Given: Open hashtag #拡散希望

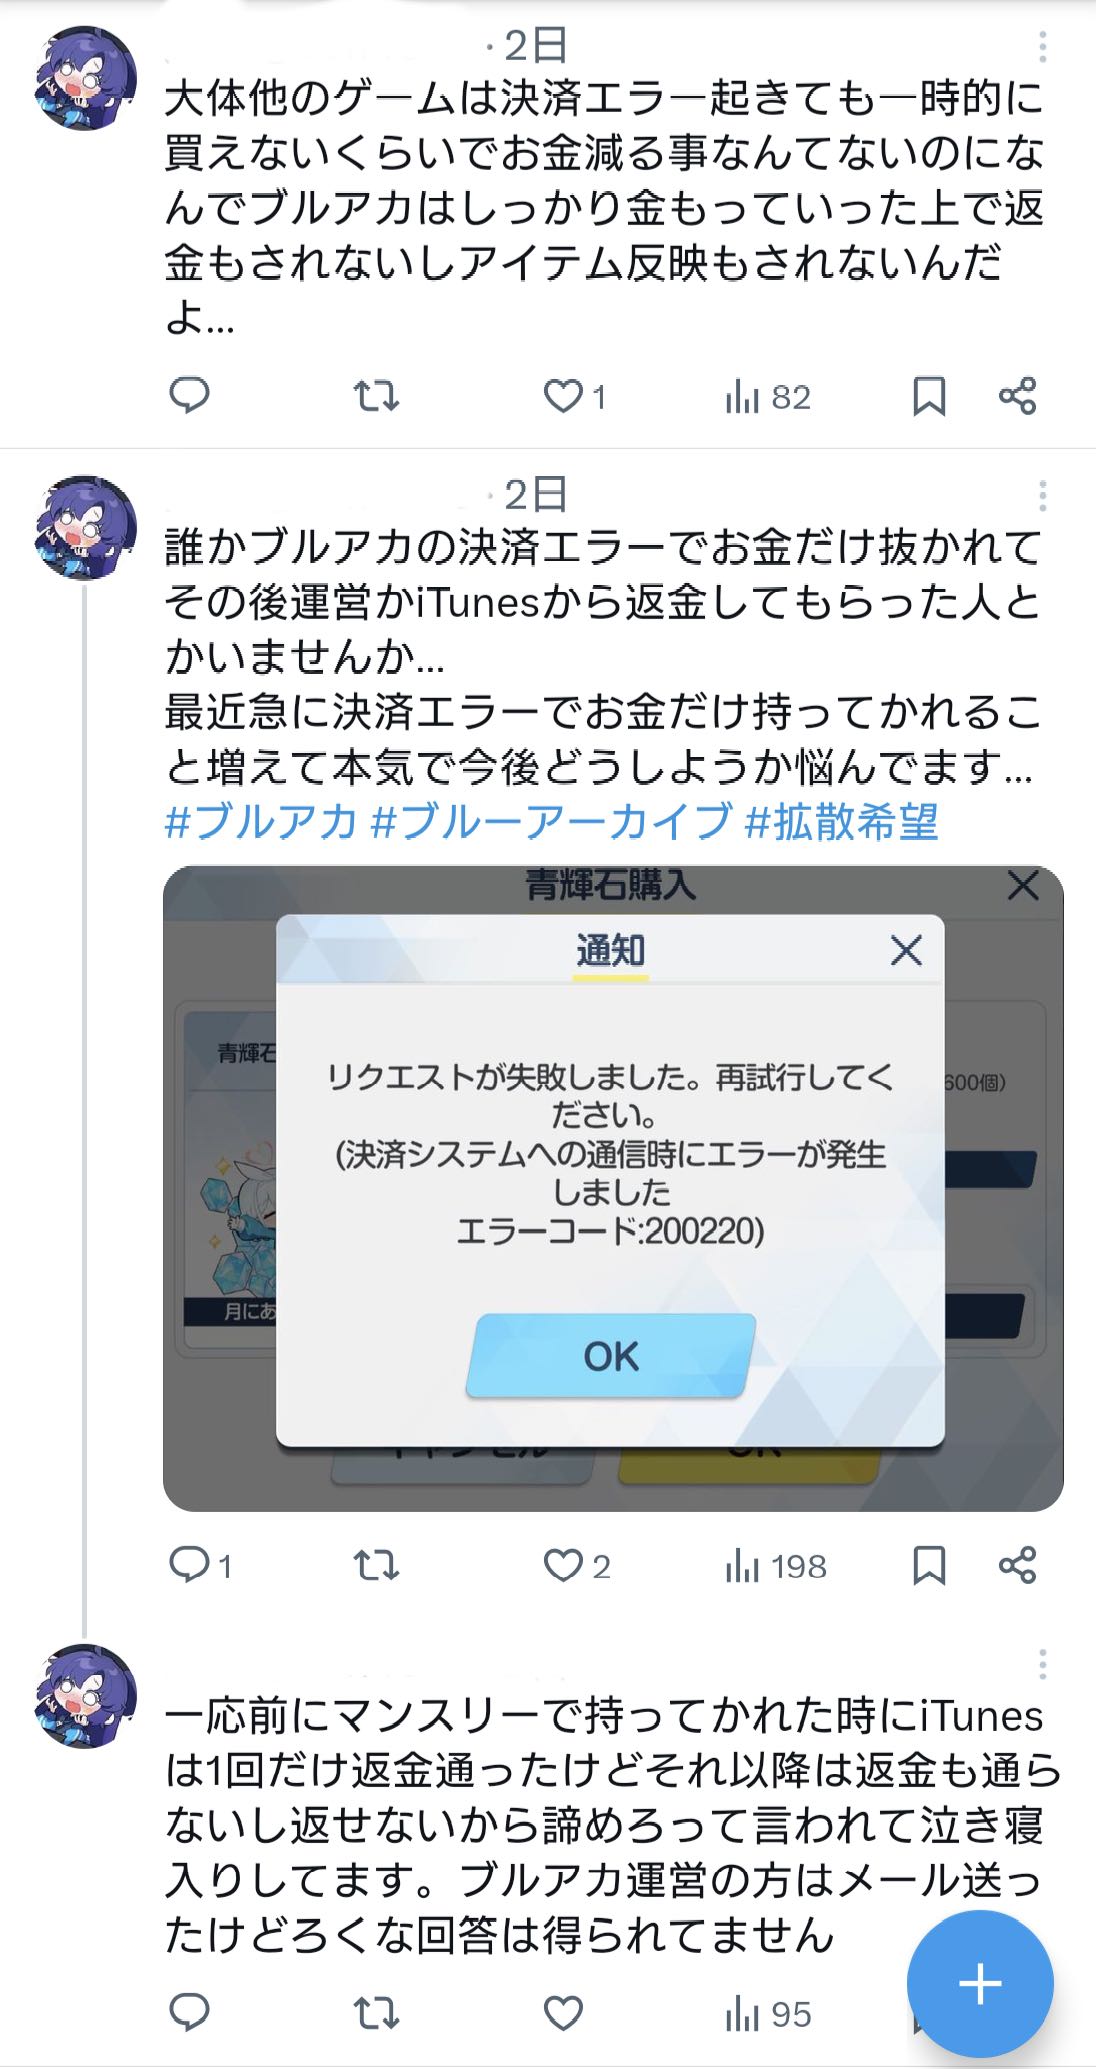Looking at the screenshot, I should 842,822.
